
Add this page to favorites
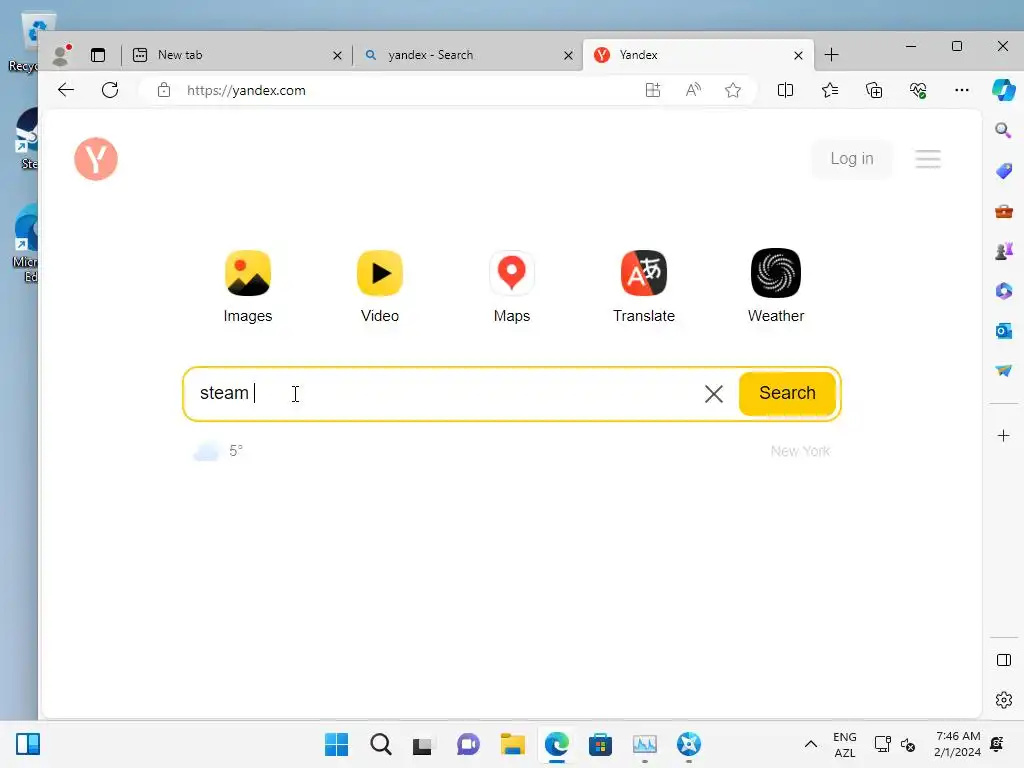coord(733,90)
